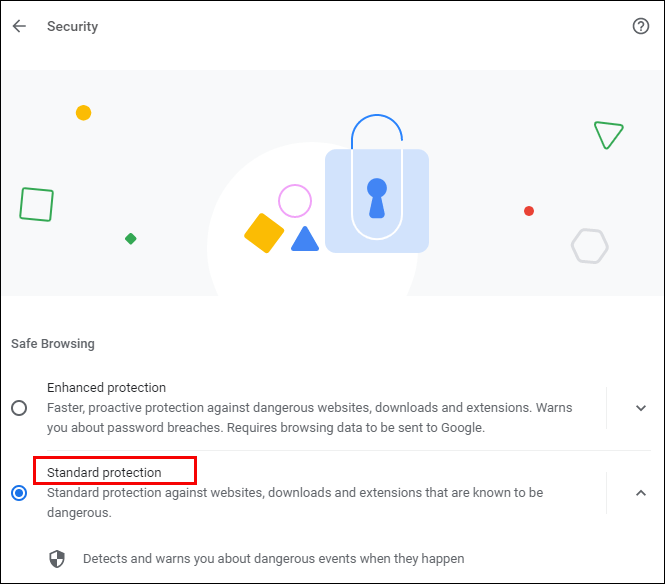Screen dimensions: 665x584
Task: Click the shield icon beside Detects and warns
Action: pyautogui.click(x=57, y=558)
